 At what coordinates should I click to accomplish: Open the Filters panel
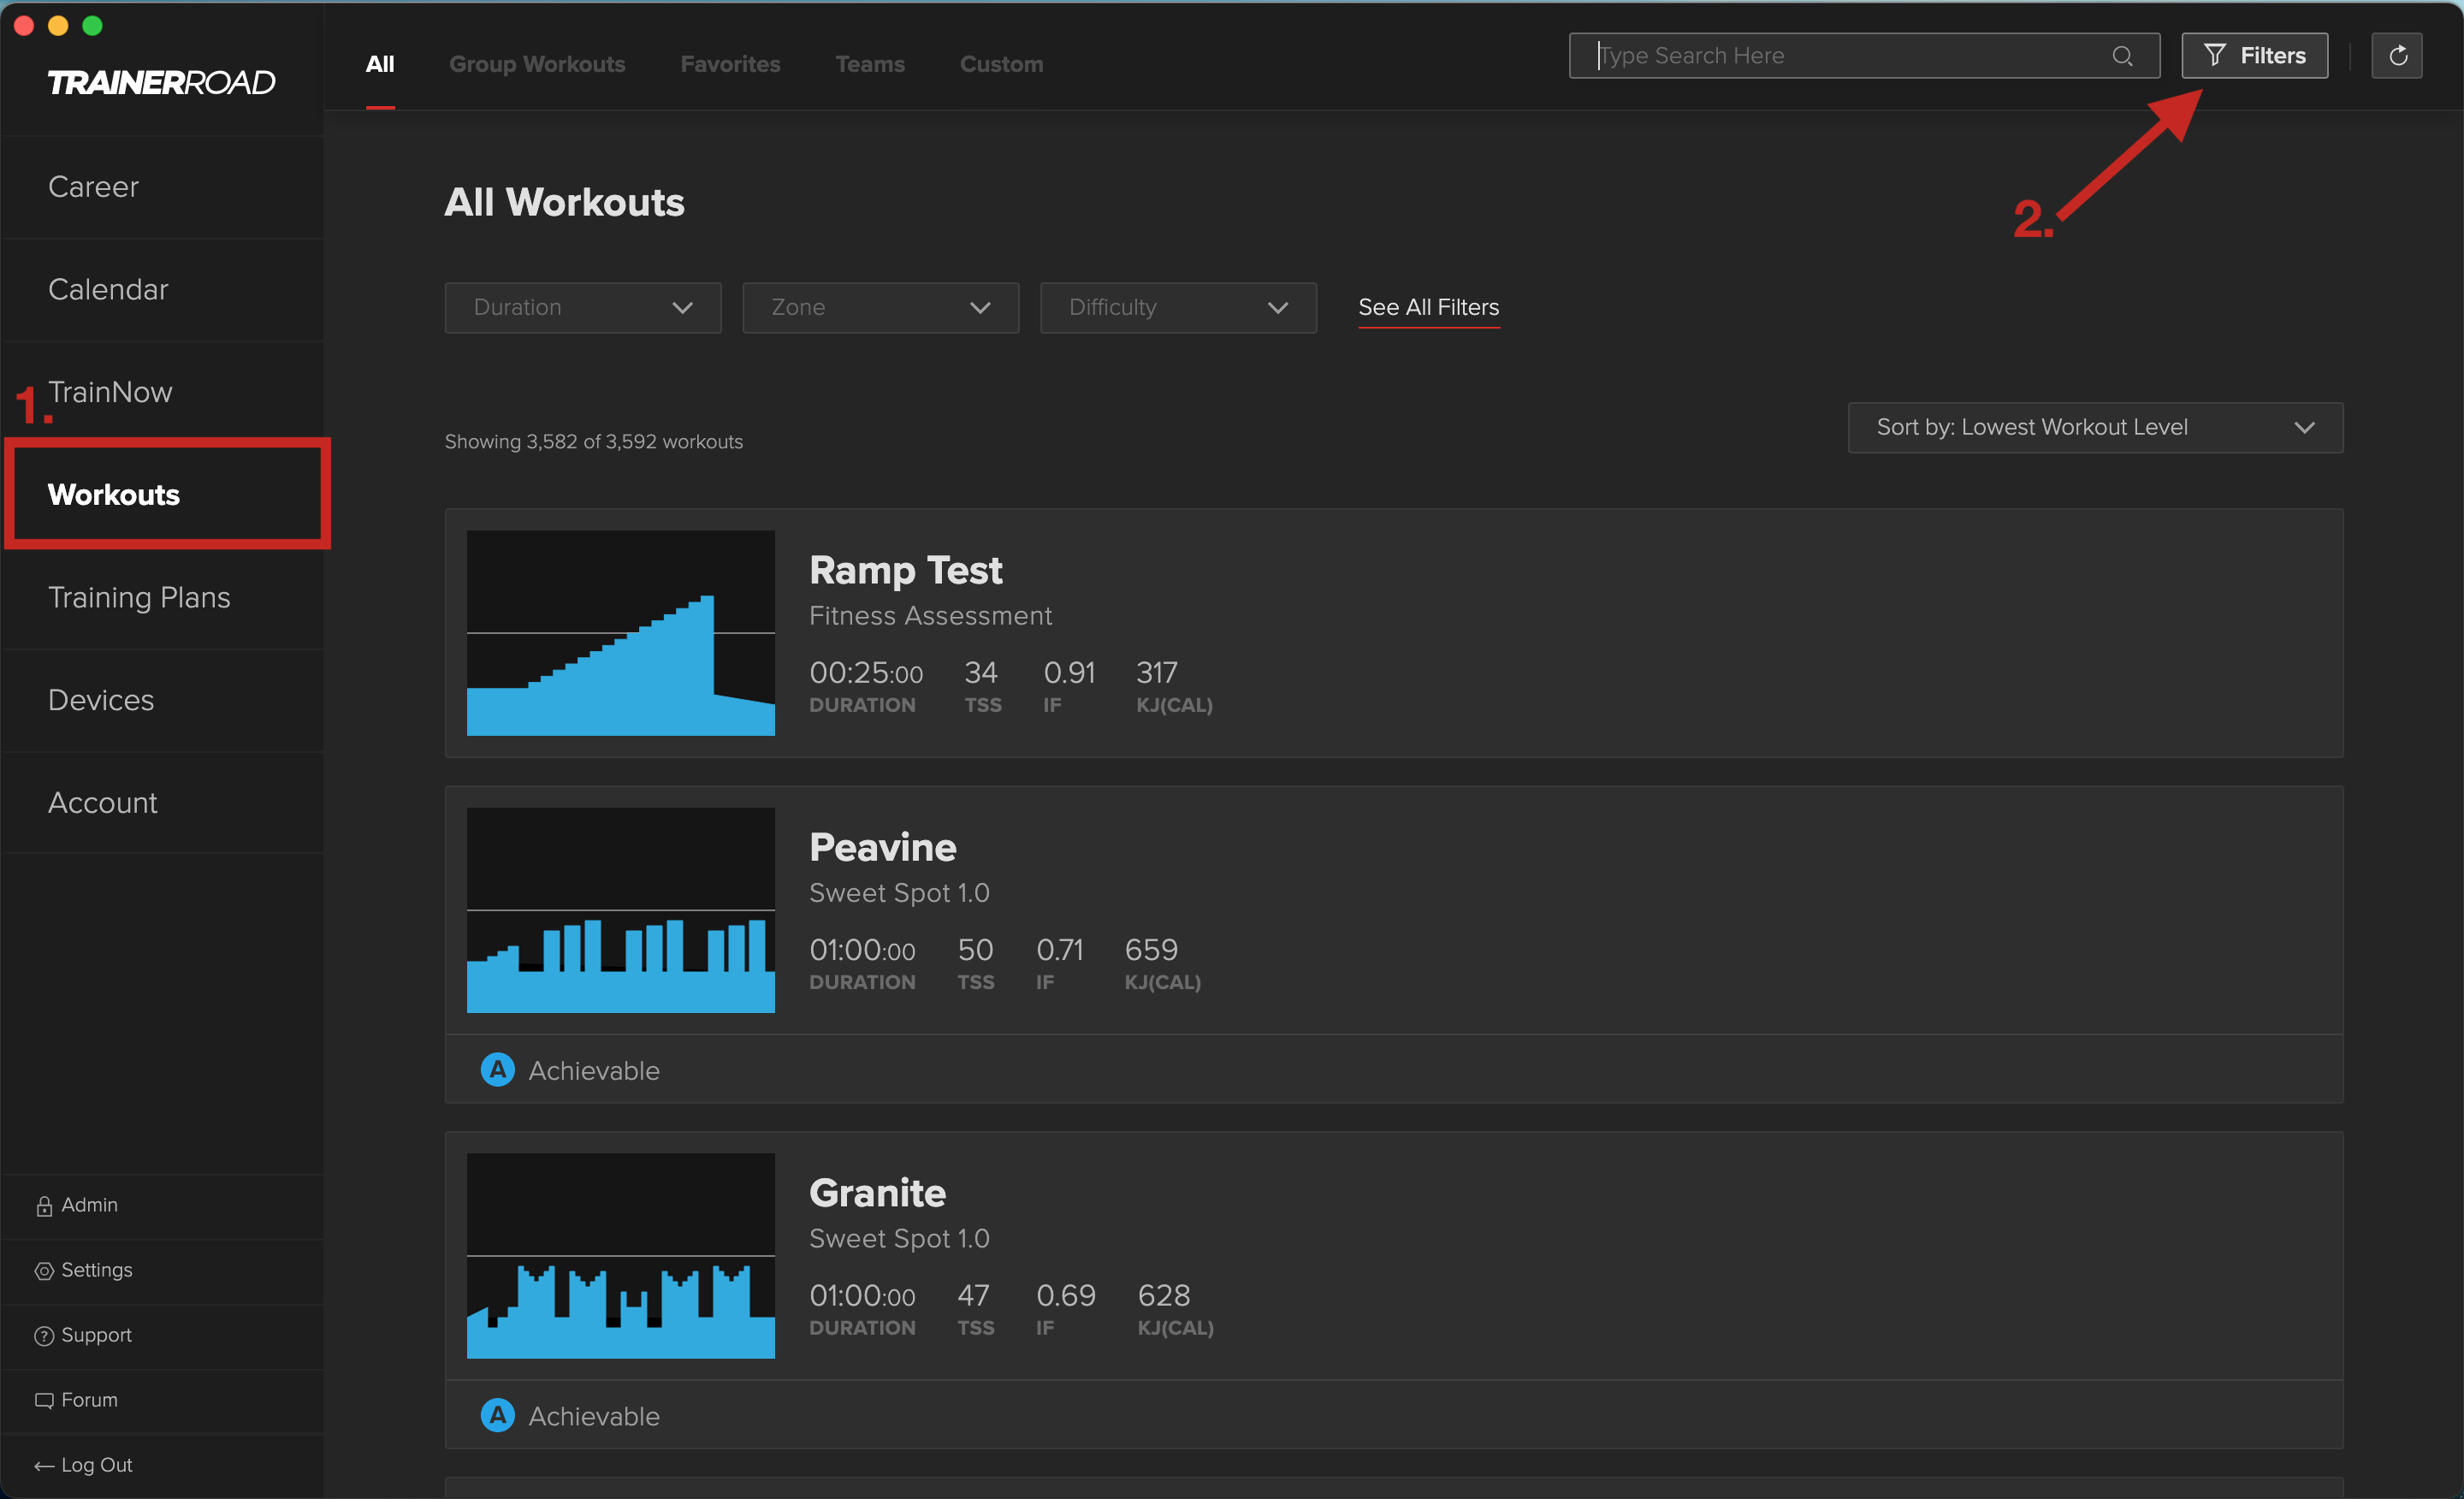[2254, 55]
